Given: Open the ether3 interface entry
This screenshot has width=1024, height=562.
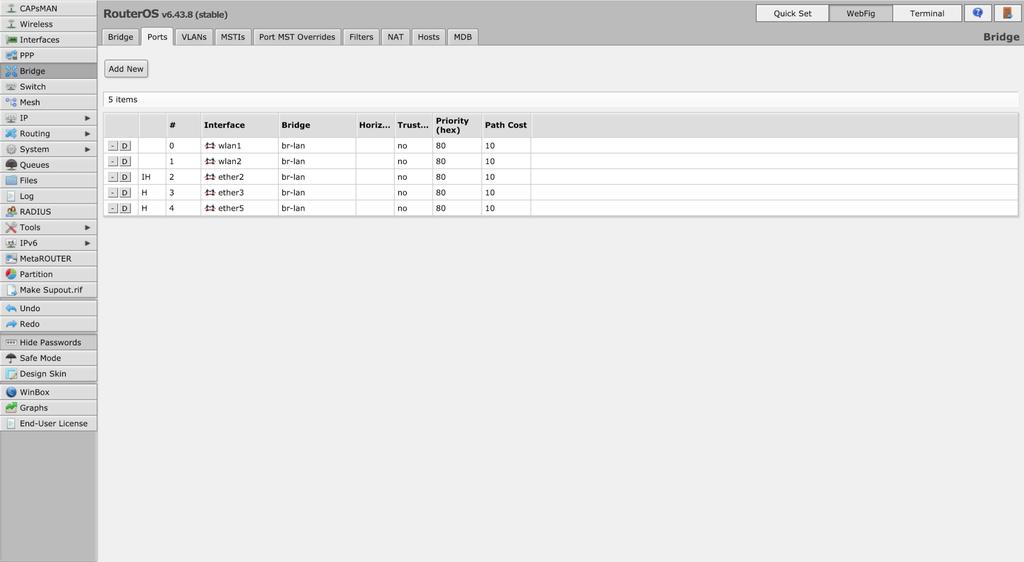Looking at the screenshot, I should pyautogui.click(x=231, y=193).
